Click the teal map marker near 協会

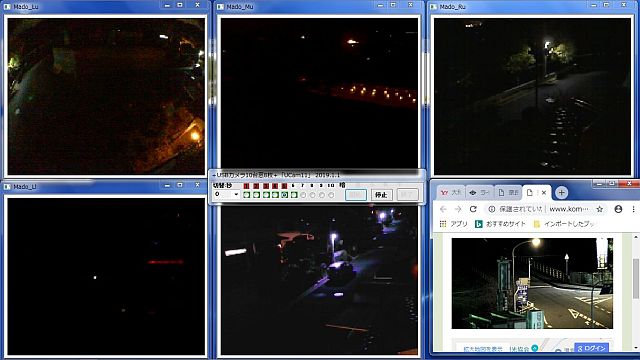[x=534, y=348]
